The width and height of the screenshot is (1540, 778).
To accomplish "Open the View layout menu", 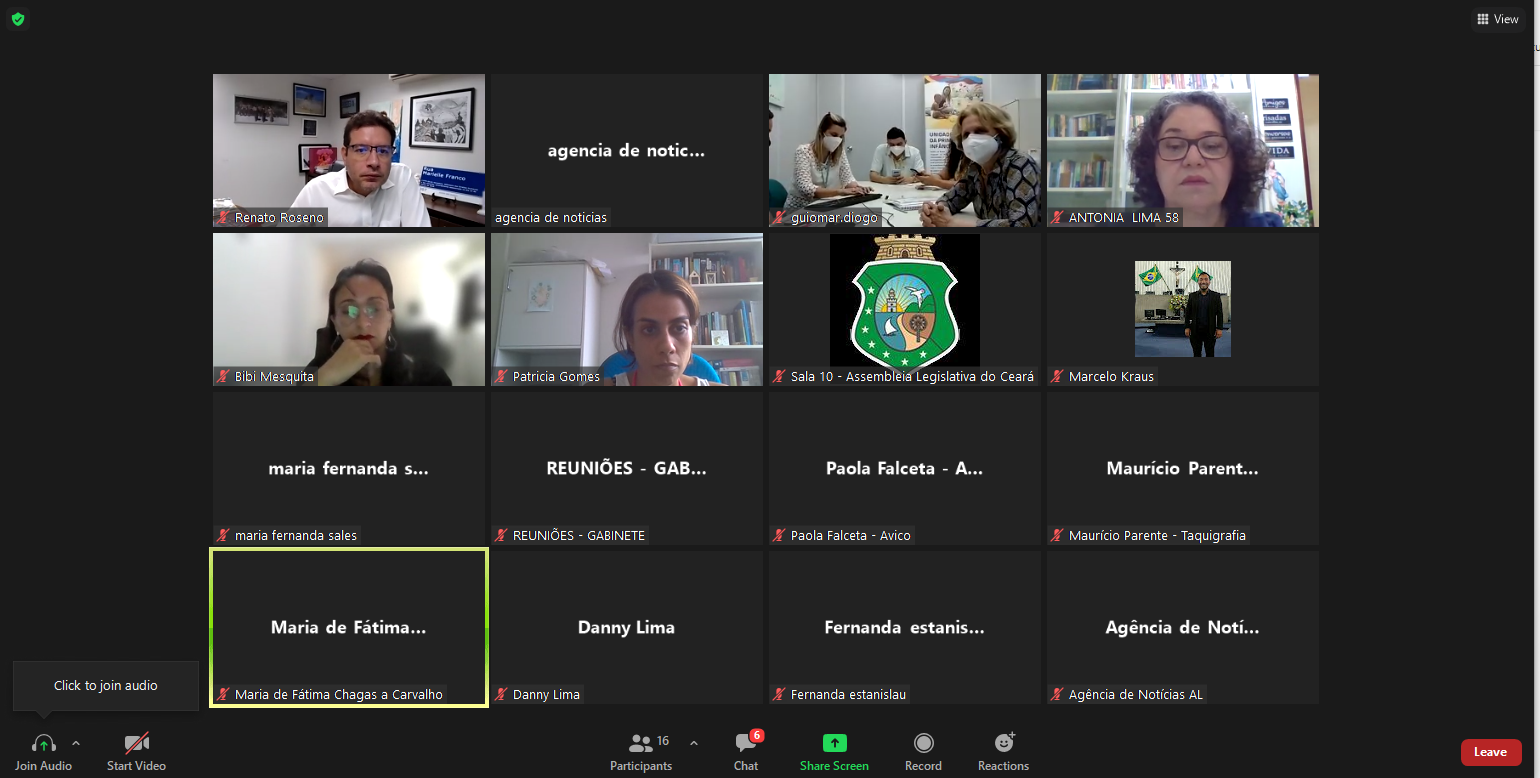I will tap(1497, 19).
